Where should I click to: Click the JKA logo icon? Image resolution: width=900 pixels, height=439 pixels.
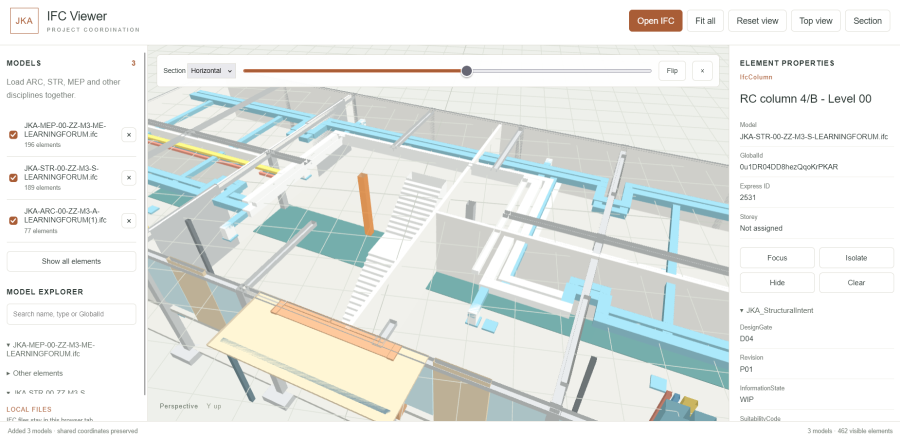tap(24, 21)
